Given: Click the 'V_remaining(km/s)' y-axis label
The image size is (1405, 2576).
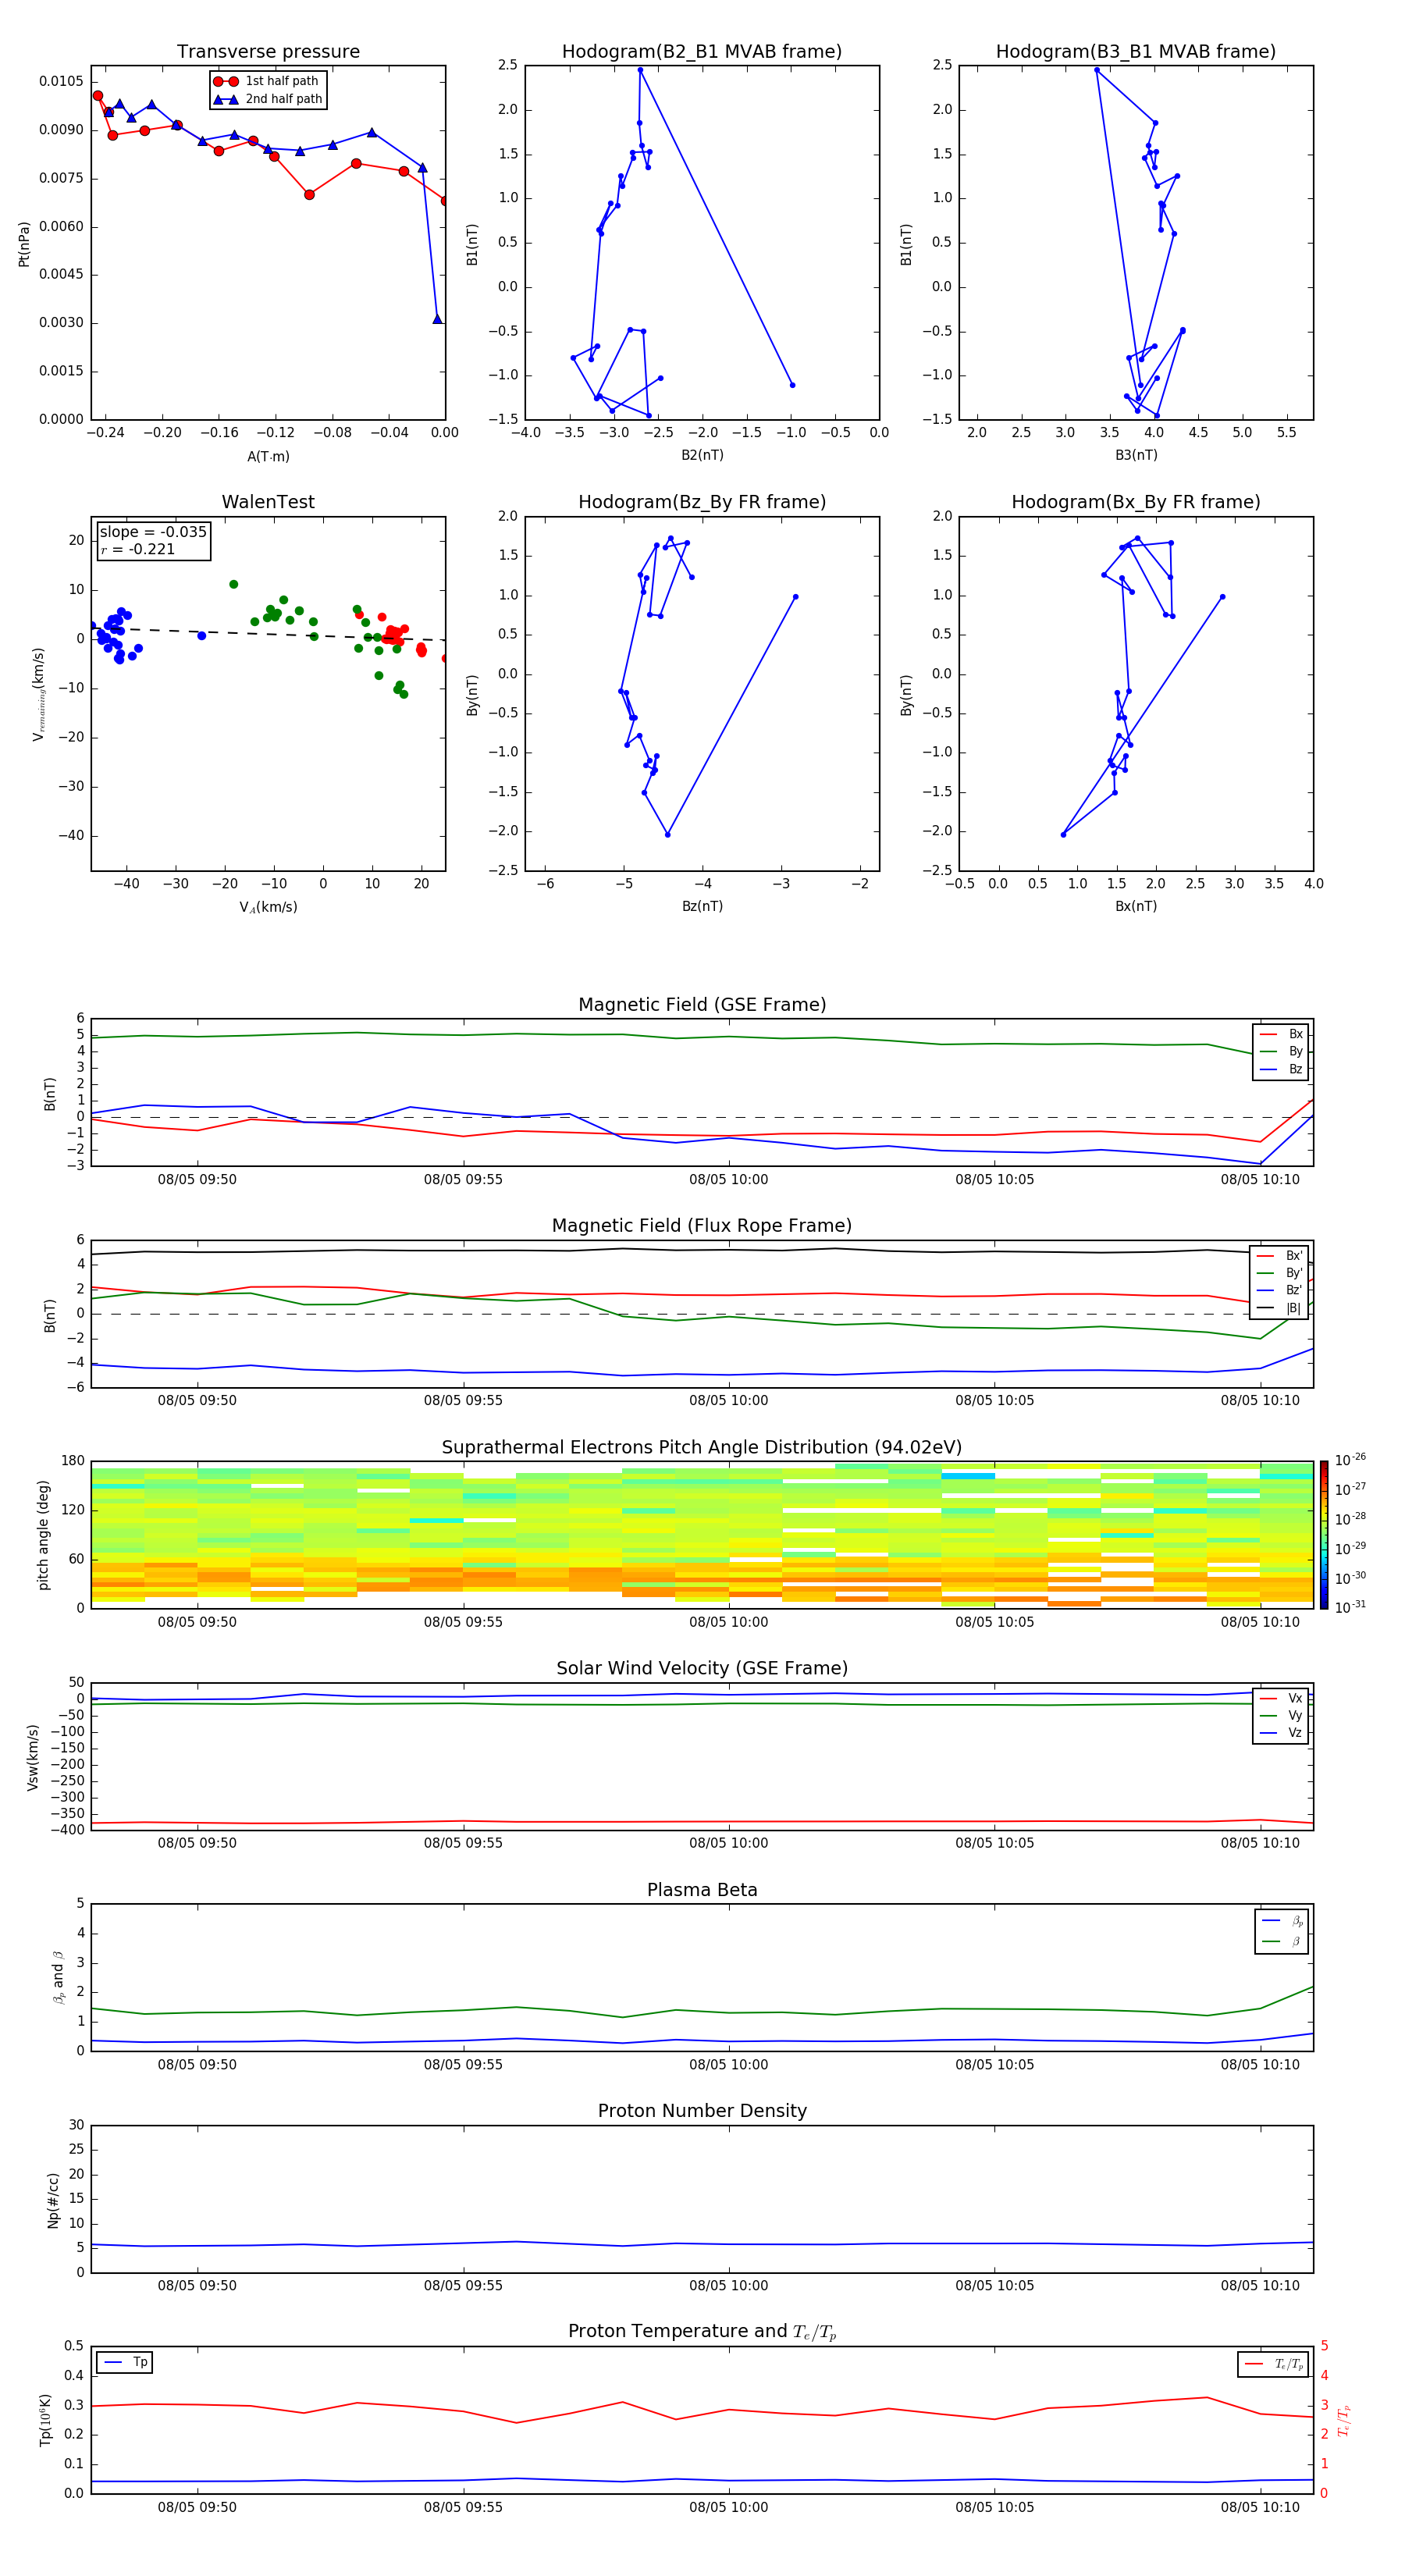Looking at the screenshot, I should pos(38,694).
